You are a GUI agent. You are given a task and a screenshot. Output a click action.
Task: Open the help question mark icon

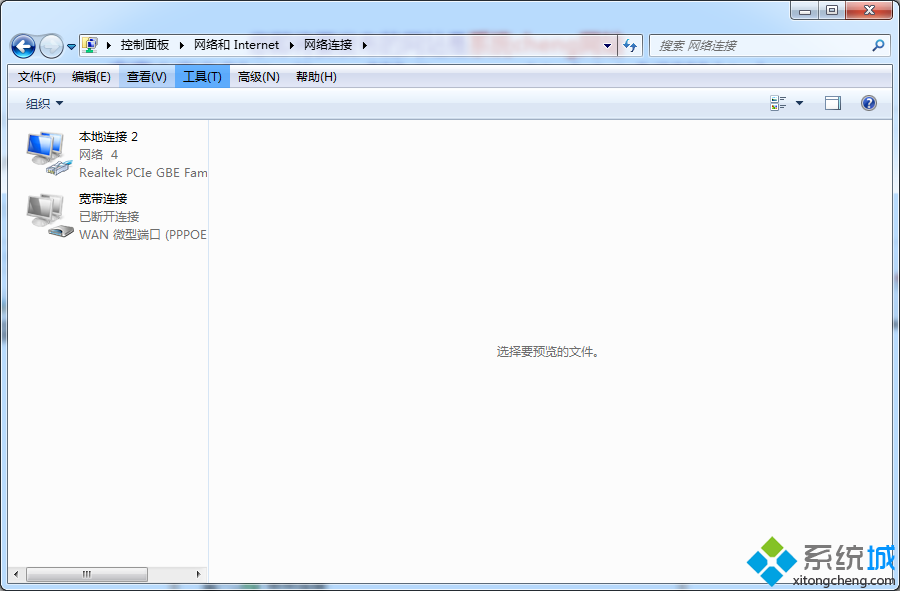pyautogui.click(x=868, y=103)
